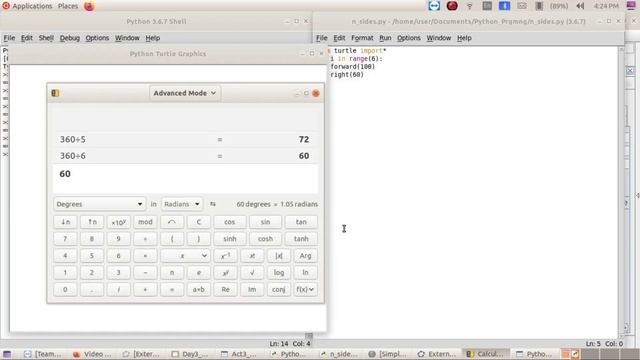This screenshot has height=360, width=640.
Task: Open Shell menu in Python Shell
Action: click(46, 38)
